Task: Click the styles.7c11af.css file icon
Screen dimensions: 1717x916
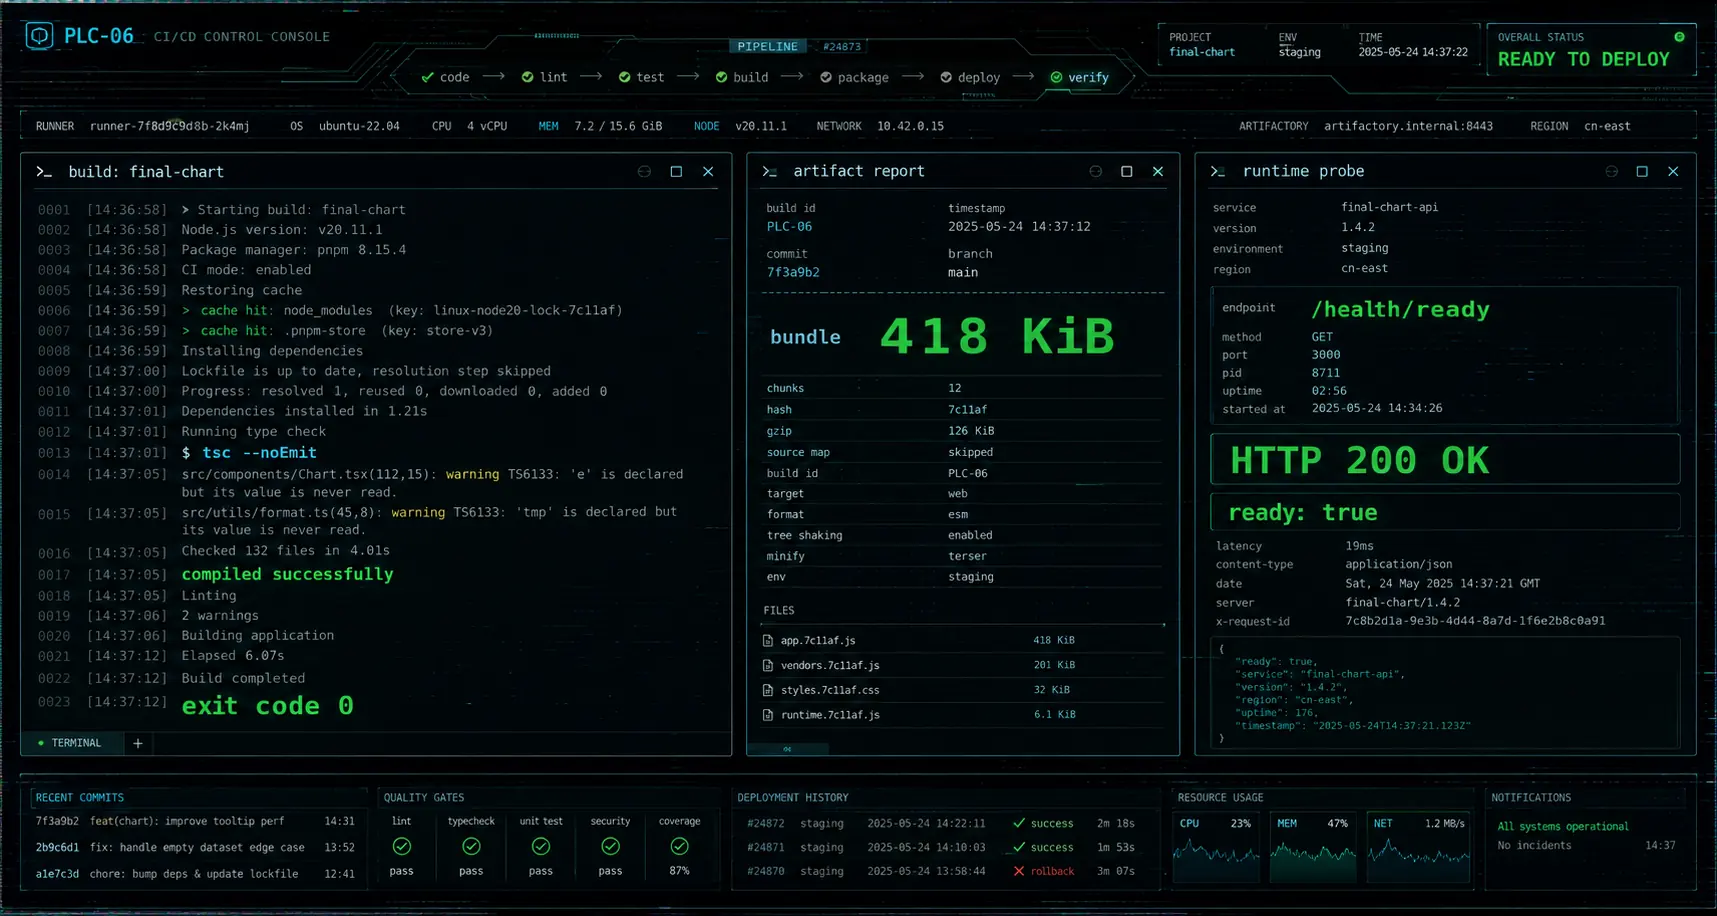Action: [768, 691]
